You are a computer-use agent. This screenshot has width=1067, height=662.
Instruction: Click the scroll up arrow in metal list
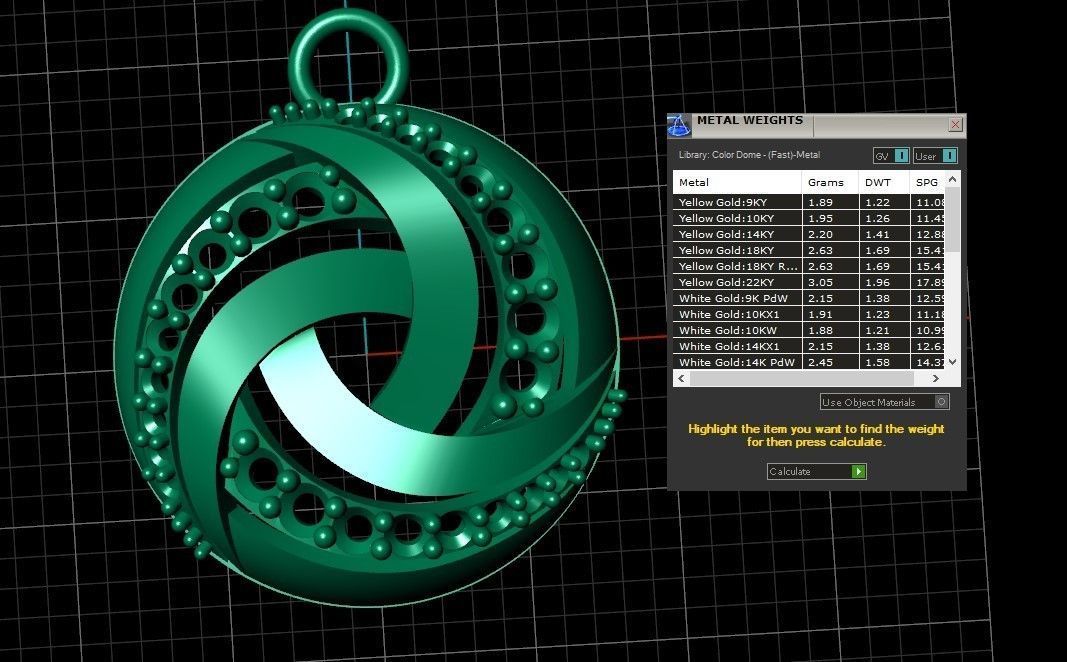tap(953, 179)
